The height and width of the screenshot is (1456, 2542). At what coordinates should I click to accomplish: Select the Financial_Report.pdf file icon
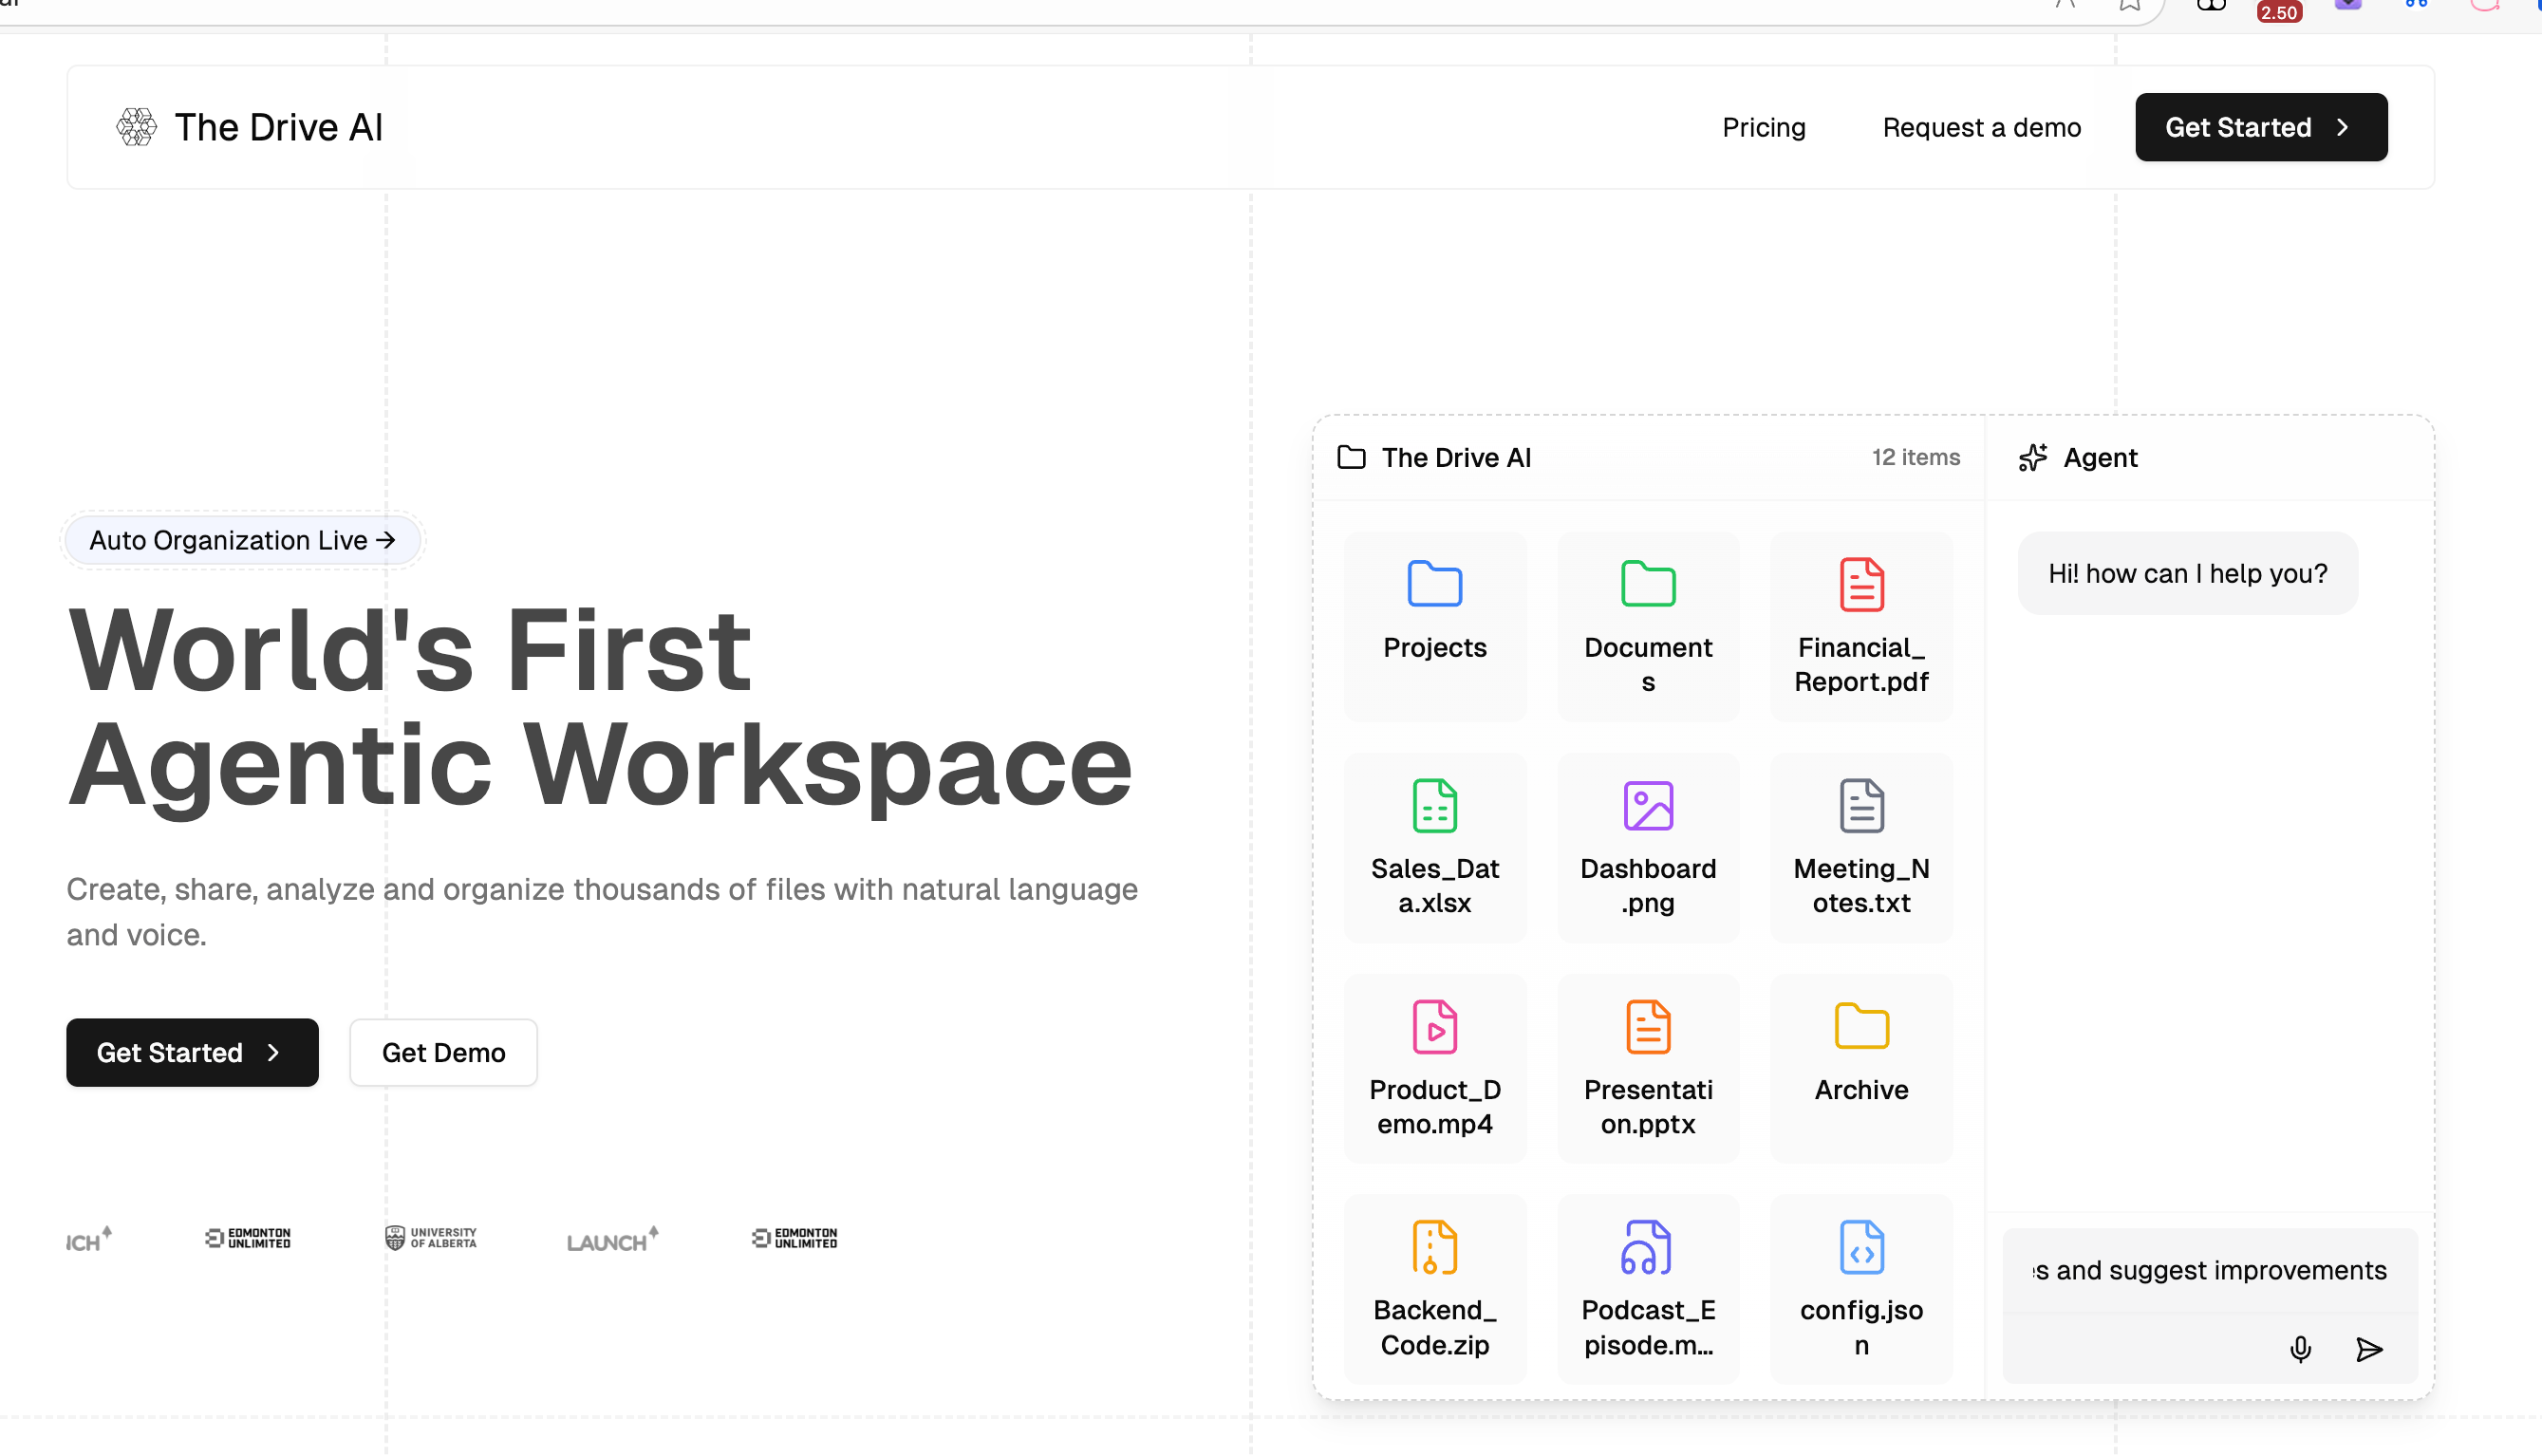pos(1860,584)
